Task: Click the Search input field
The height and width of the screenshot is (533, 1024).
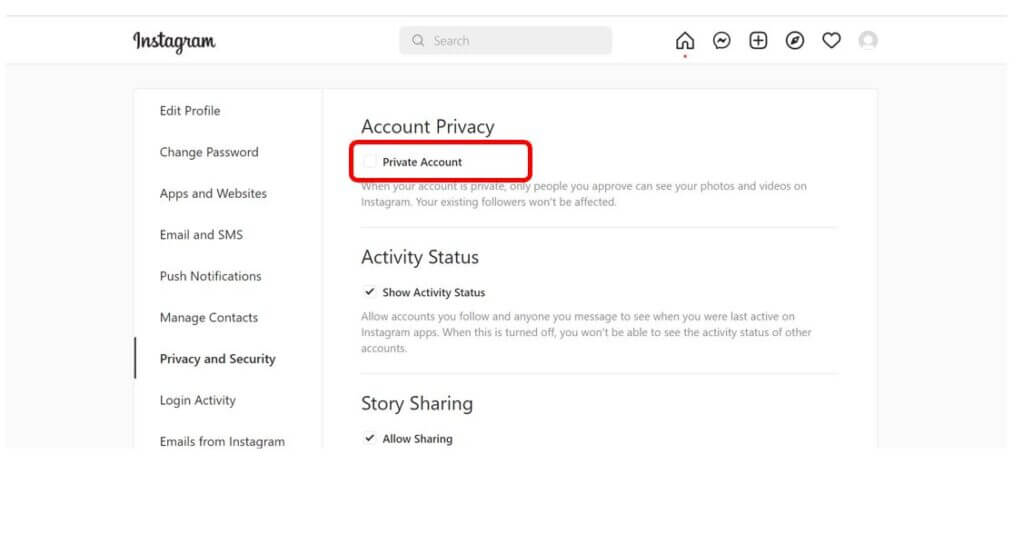Action: pyautogui.click(x=505, y=40)
